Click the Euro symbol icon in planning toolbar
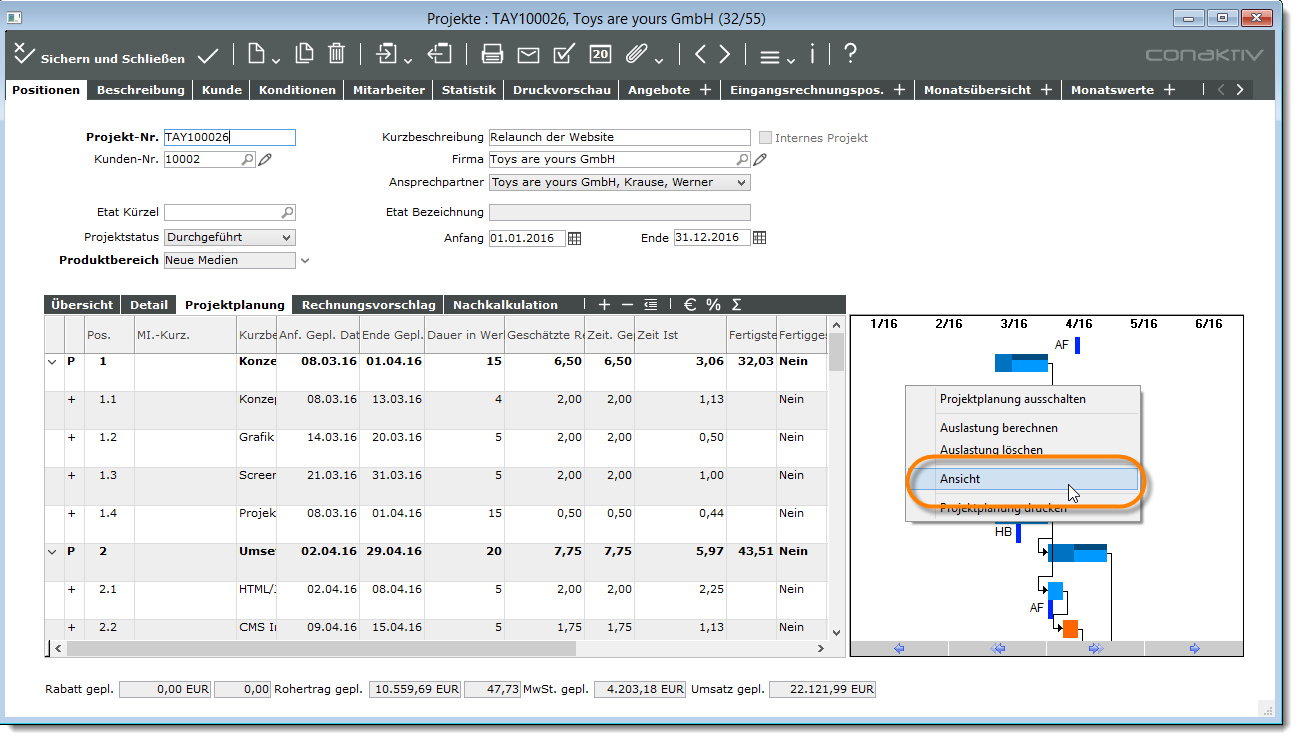Image resolution: width=1298 pixels, height=740 pixels. click(x=690, y=304)
